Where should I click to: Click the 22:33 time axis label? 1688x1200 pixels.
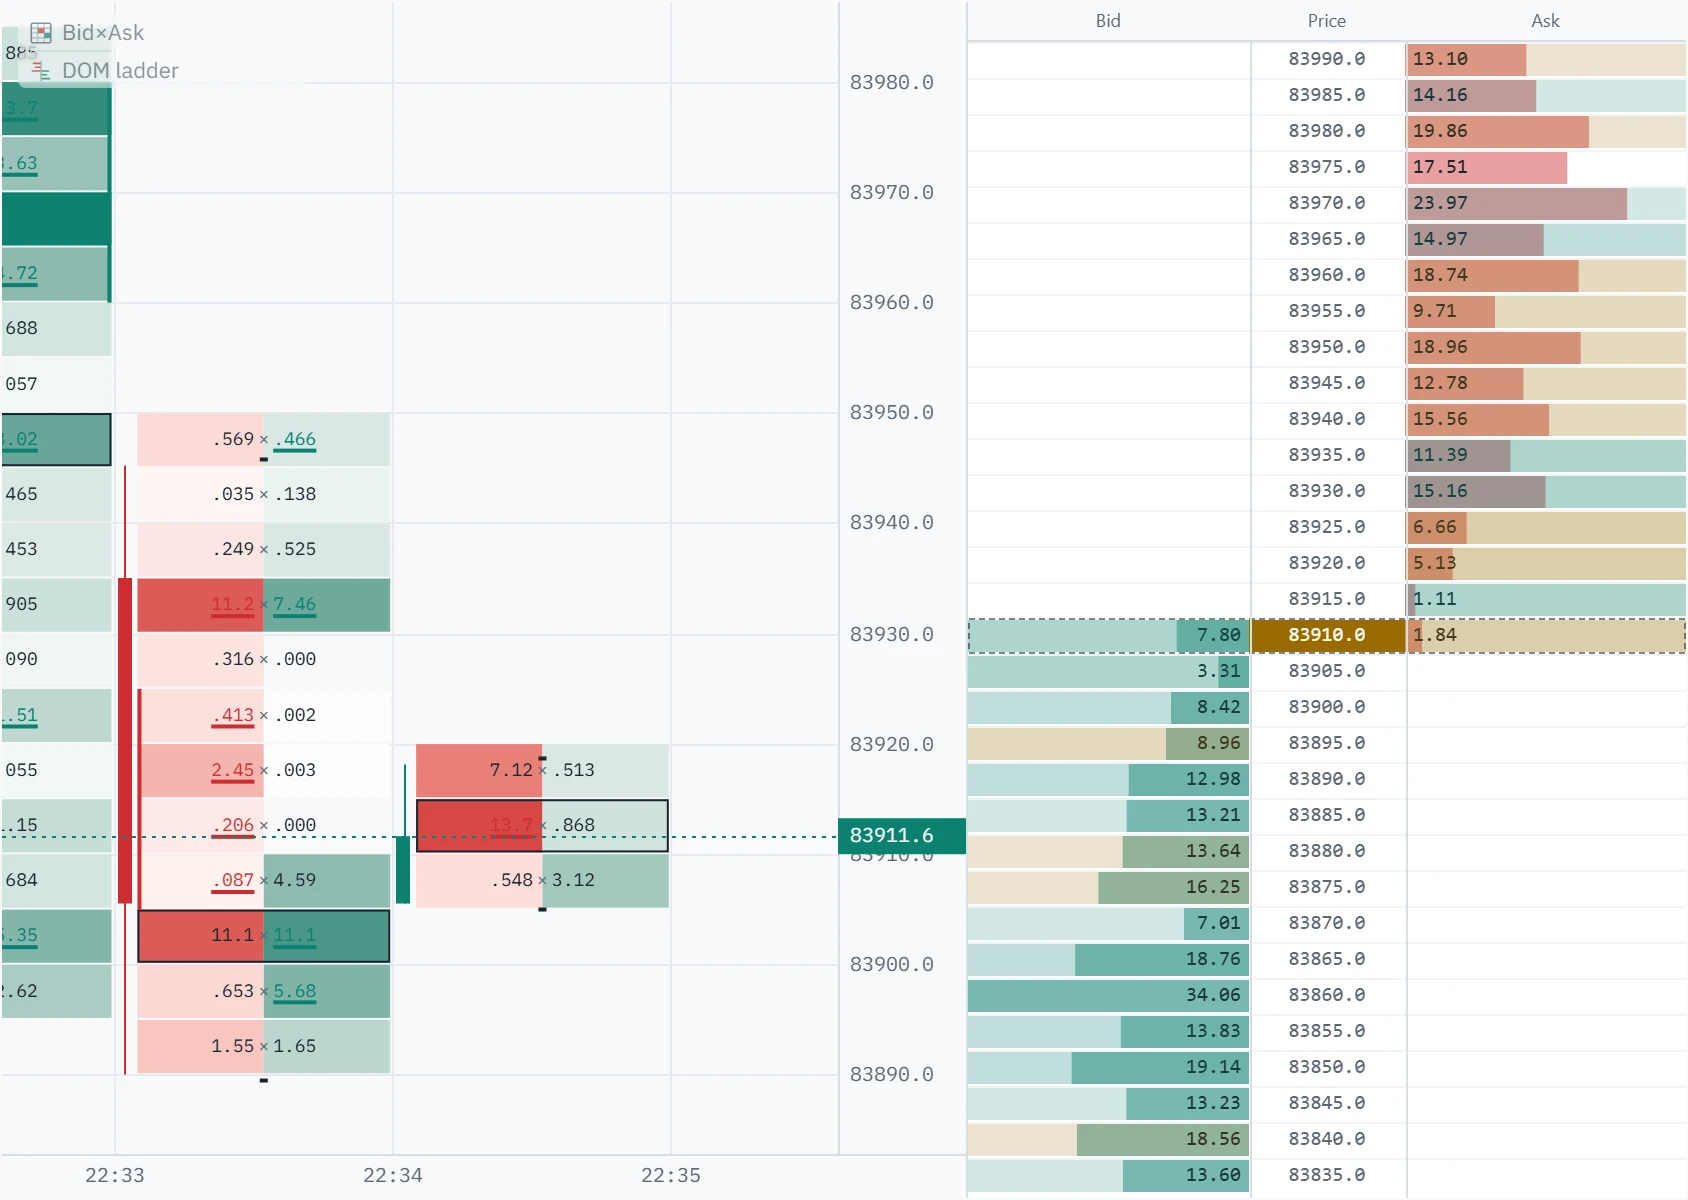point(115,1175)
